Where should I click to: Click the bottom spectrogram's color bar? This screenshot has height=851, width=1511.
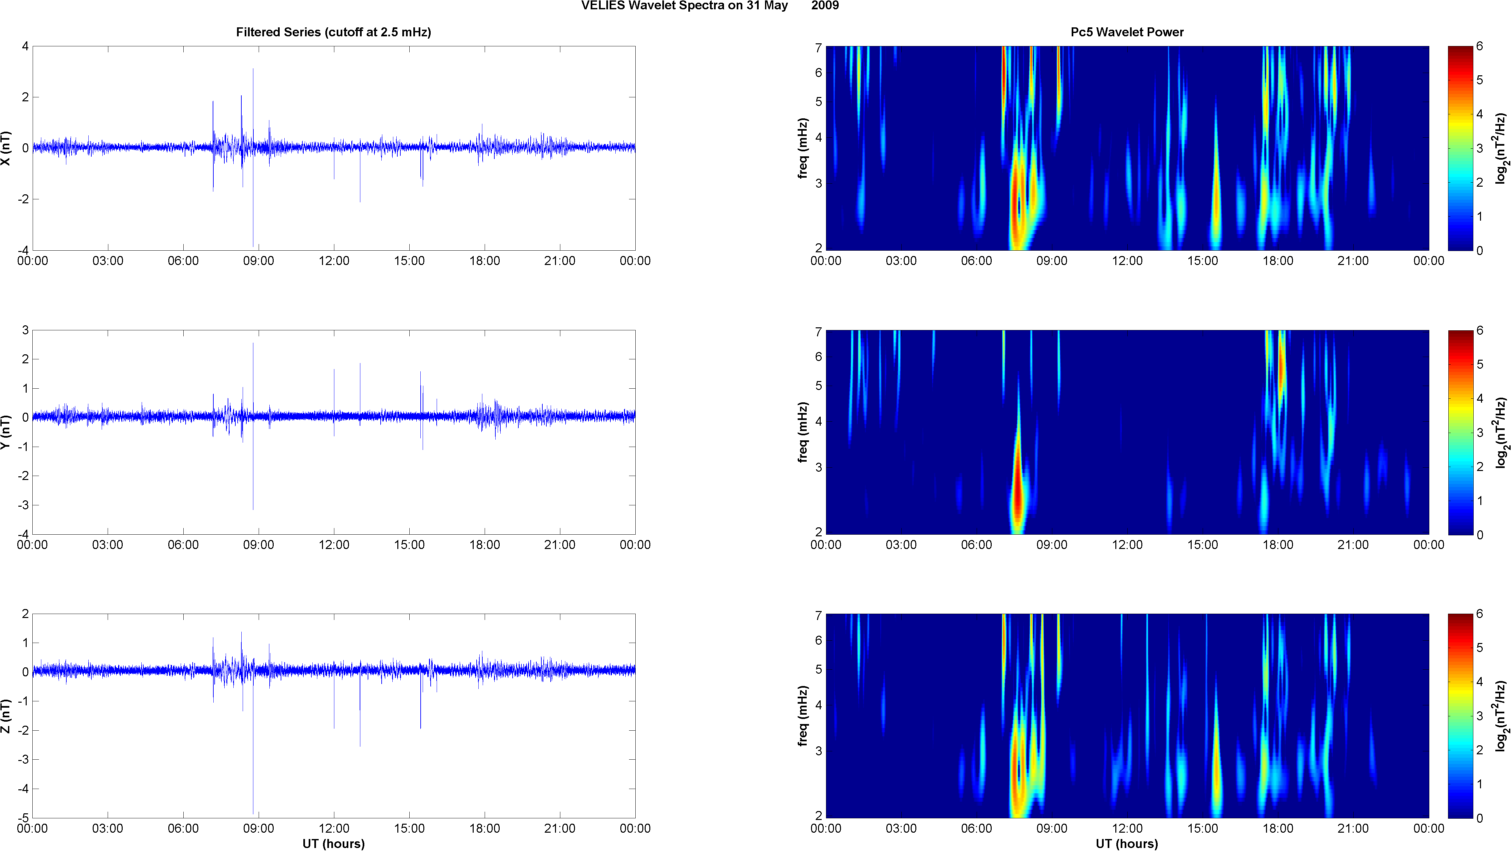pyautogui.click(x=1460, y=716)
